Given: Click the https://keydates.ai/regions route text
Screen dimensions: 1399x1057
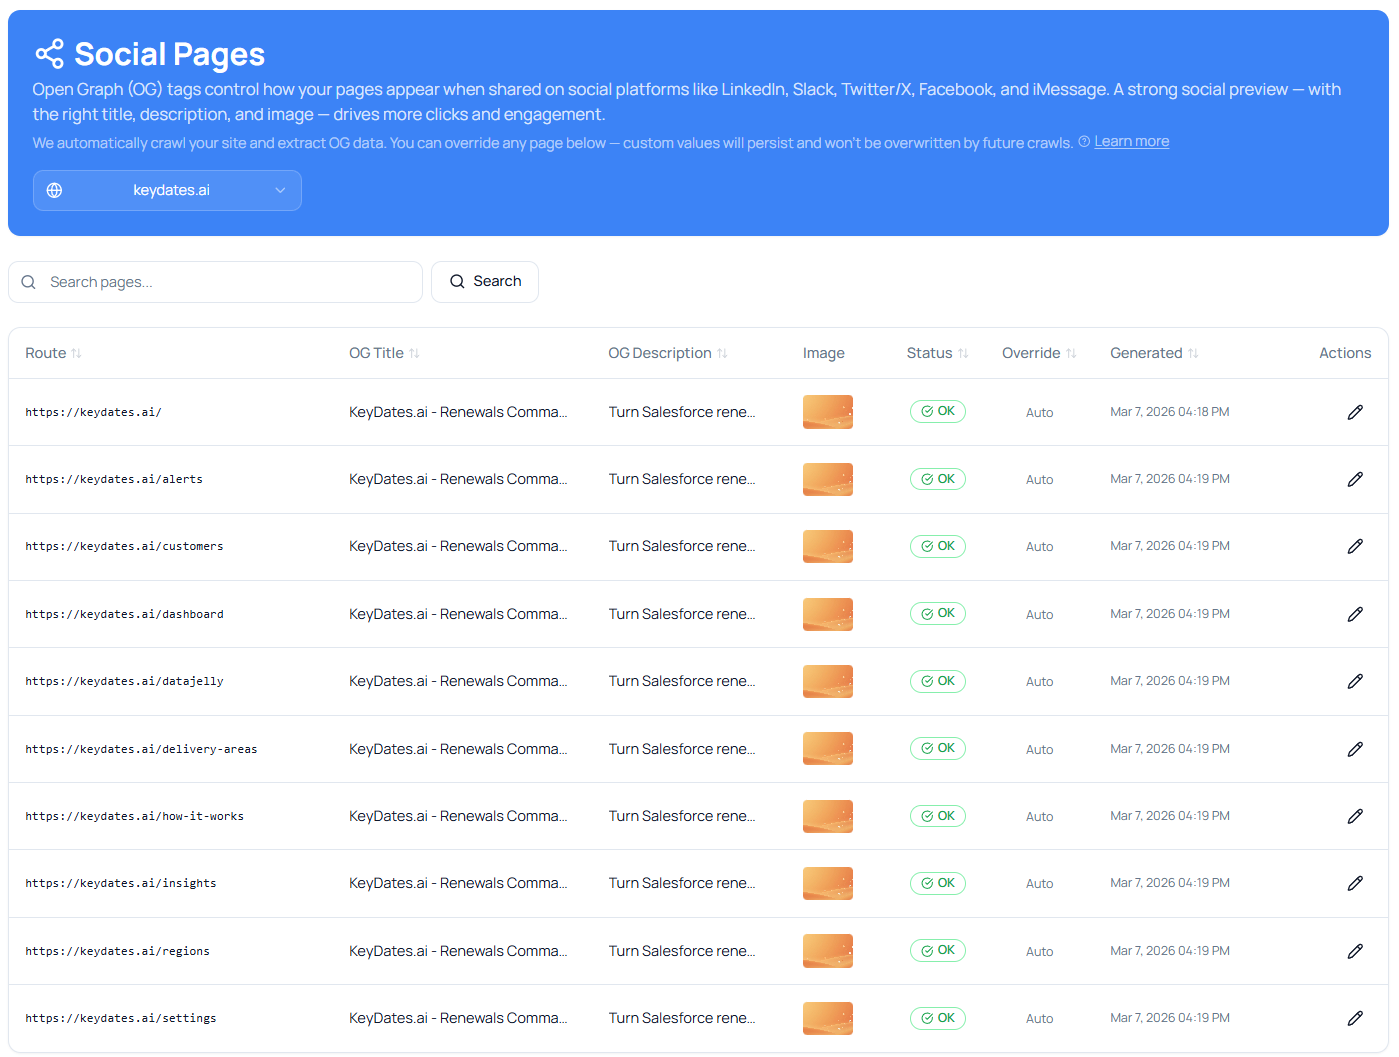Looking at the screenshot, I should point(117,951).
